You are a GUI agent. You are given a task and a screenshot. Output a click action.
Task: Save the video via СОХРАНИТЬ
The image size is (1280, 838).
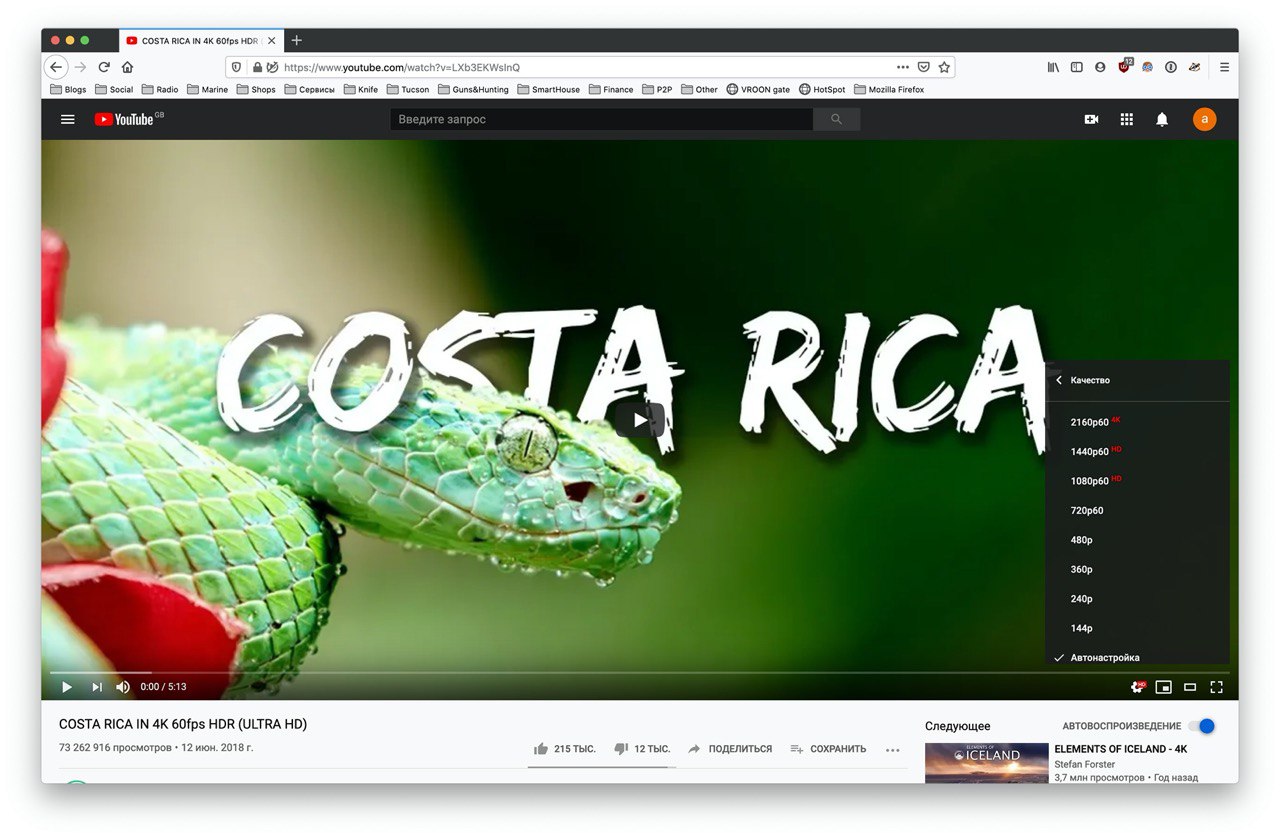(x=828, y=749)
